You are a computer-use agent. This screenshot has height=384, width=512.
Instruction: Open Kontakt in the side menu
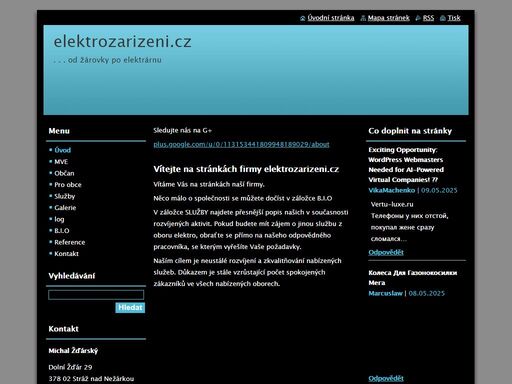point(66,254)
